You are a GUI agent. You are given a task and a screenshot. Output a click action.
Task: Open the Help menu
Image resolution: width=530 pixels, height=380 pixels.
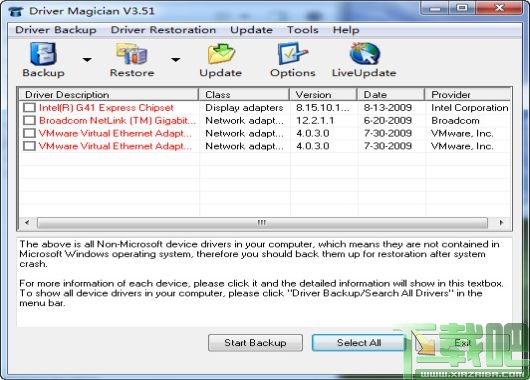pos(346,30)
